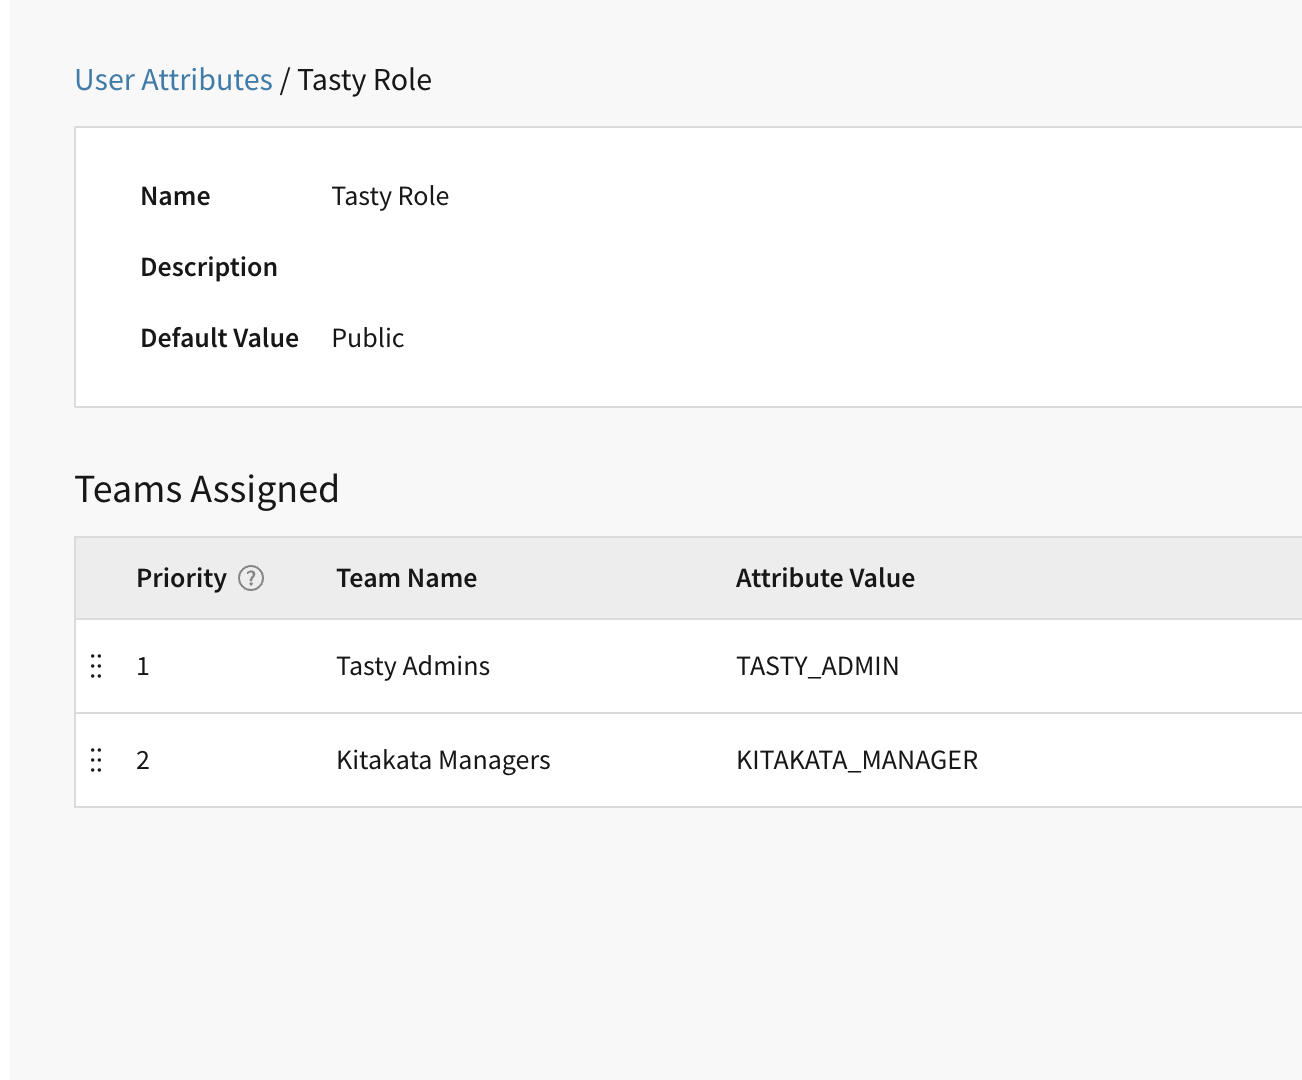The image size is (1302, 1080).
Task: Click the TASTY_ADMIN attribute value
Action: [817, 666]
